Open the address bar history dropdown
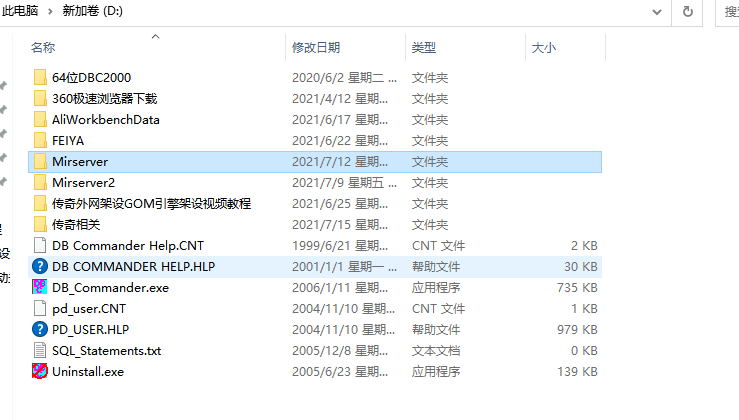This screenshot has width=739, height=420. [x=657, y=12]
